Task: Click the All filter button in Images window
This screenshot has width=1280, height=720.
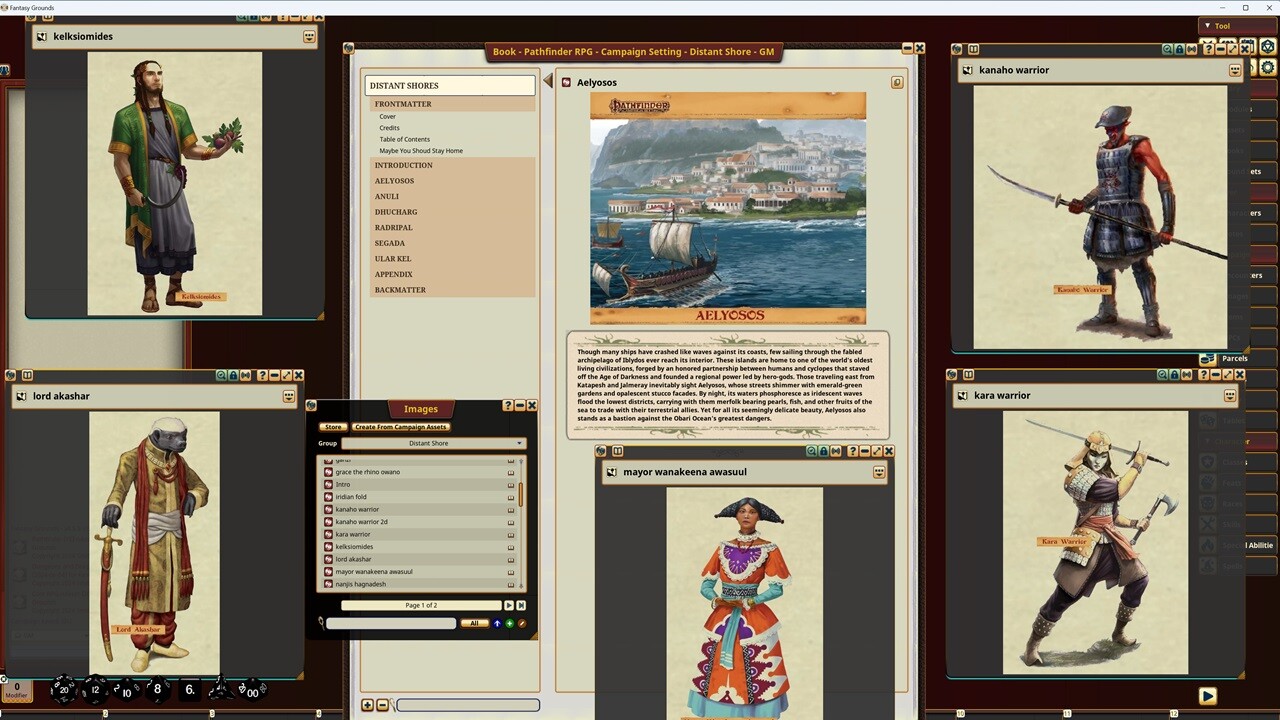Action: click(474, 623)
